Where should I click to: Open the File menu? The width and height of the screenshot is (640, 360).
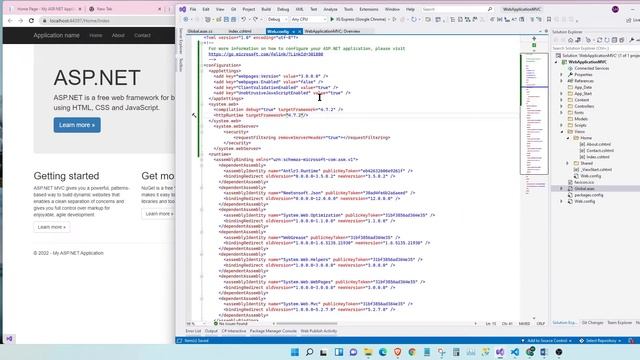[x=193, y=9]
